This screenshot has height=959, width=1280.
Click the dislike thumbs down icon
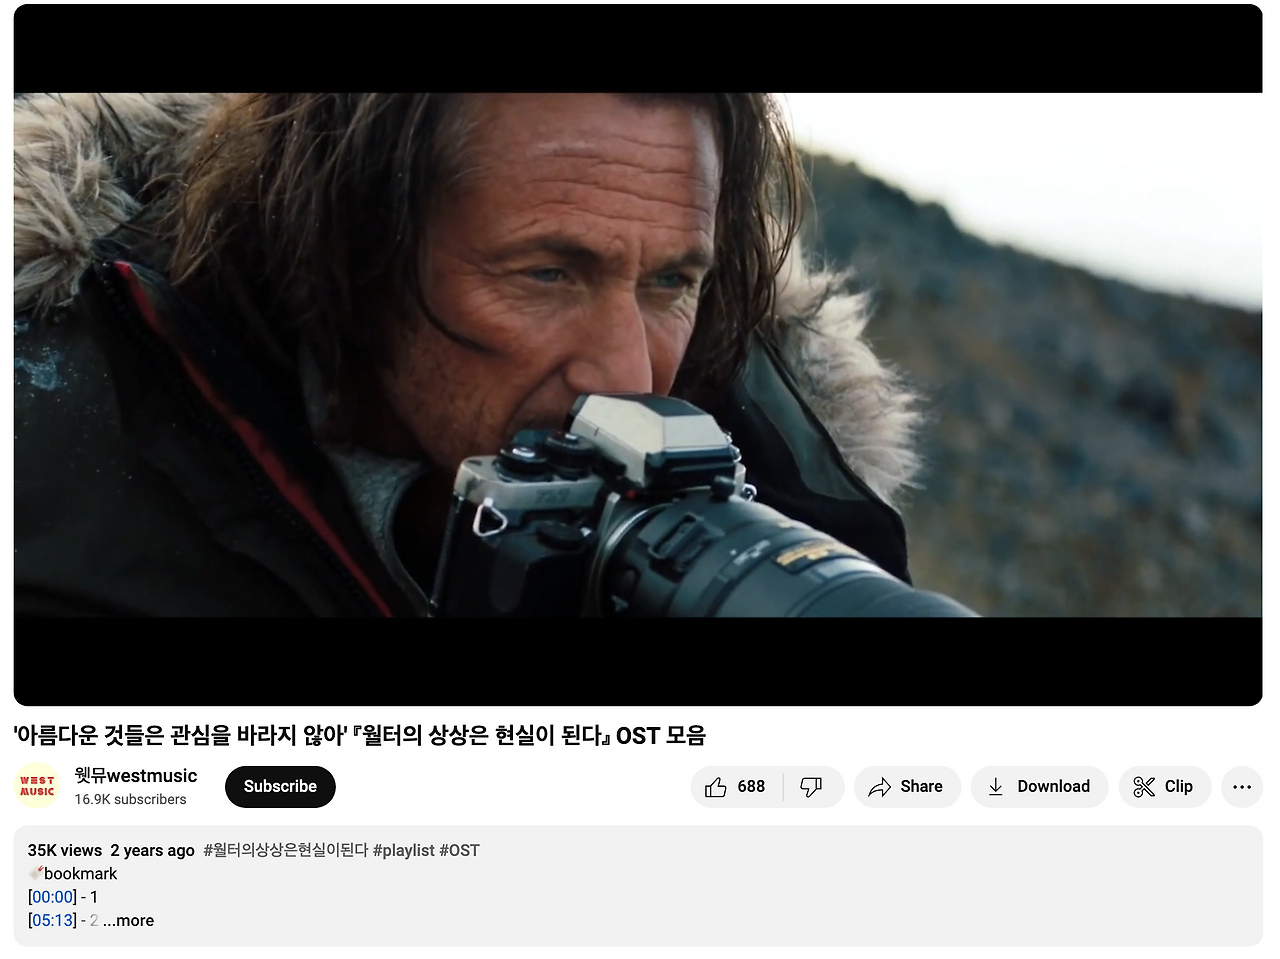(x=810, y=787)
